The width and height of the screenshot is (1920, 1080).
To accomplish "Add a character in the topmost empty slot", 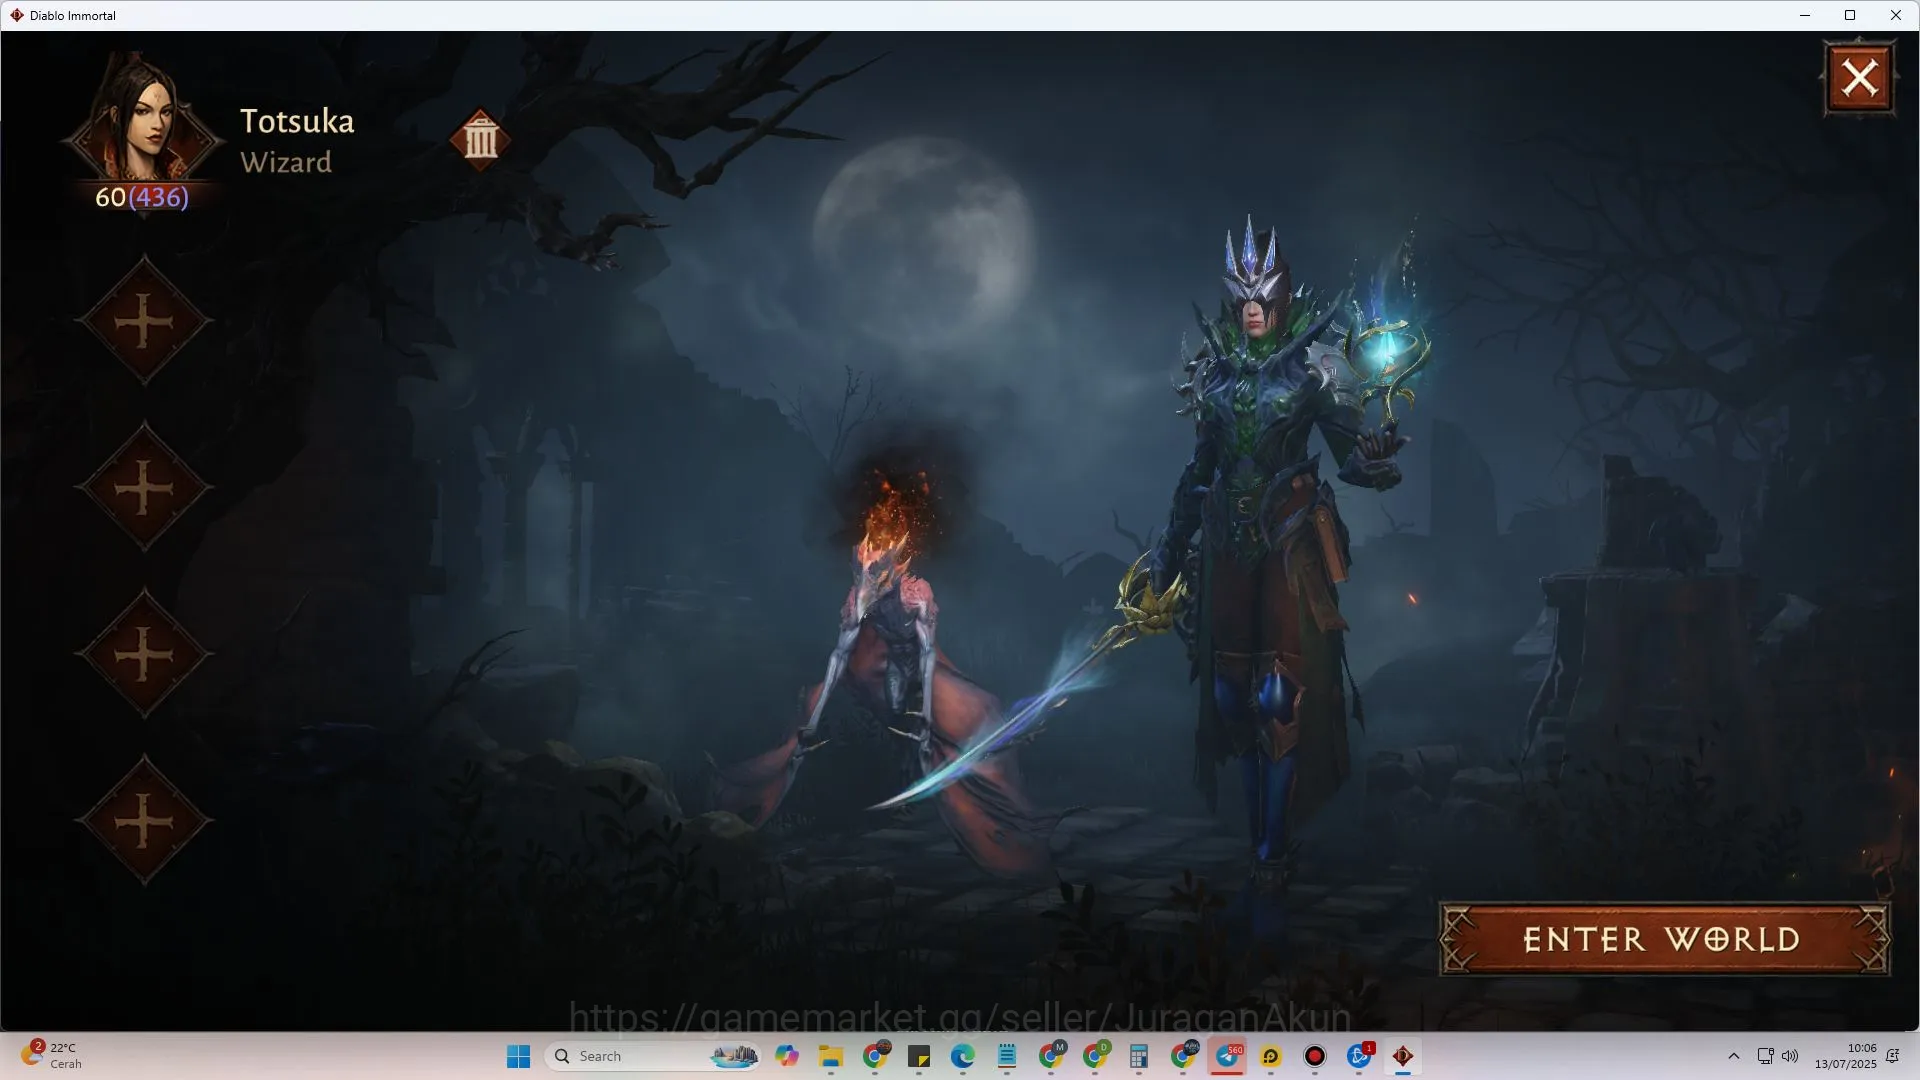I will (144, 321).
